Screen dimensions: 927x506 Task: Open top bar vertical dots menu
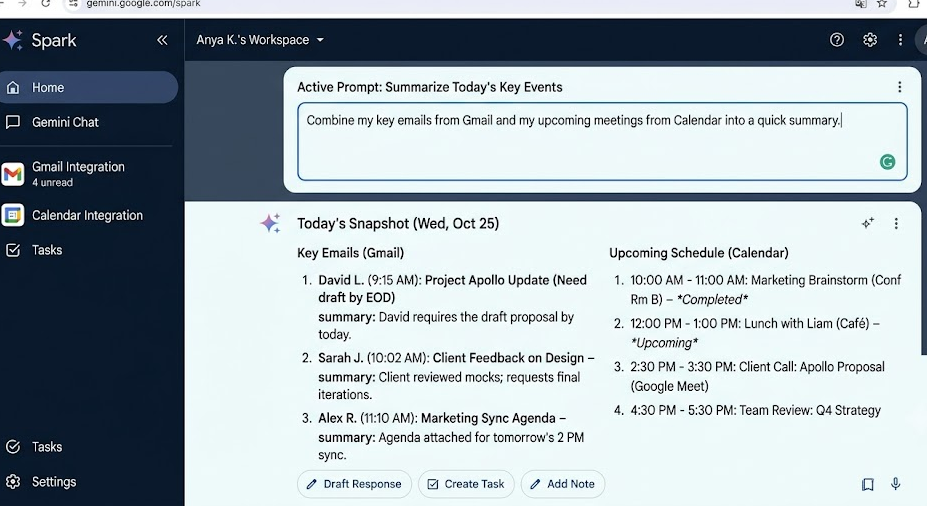tap(900, 40)
